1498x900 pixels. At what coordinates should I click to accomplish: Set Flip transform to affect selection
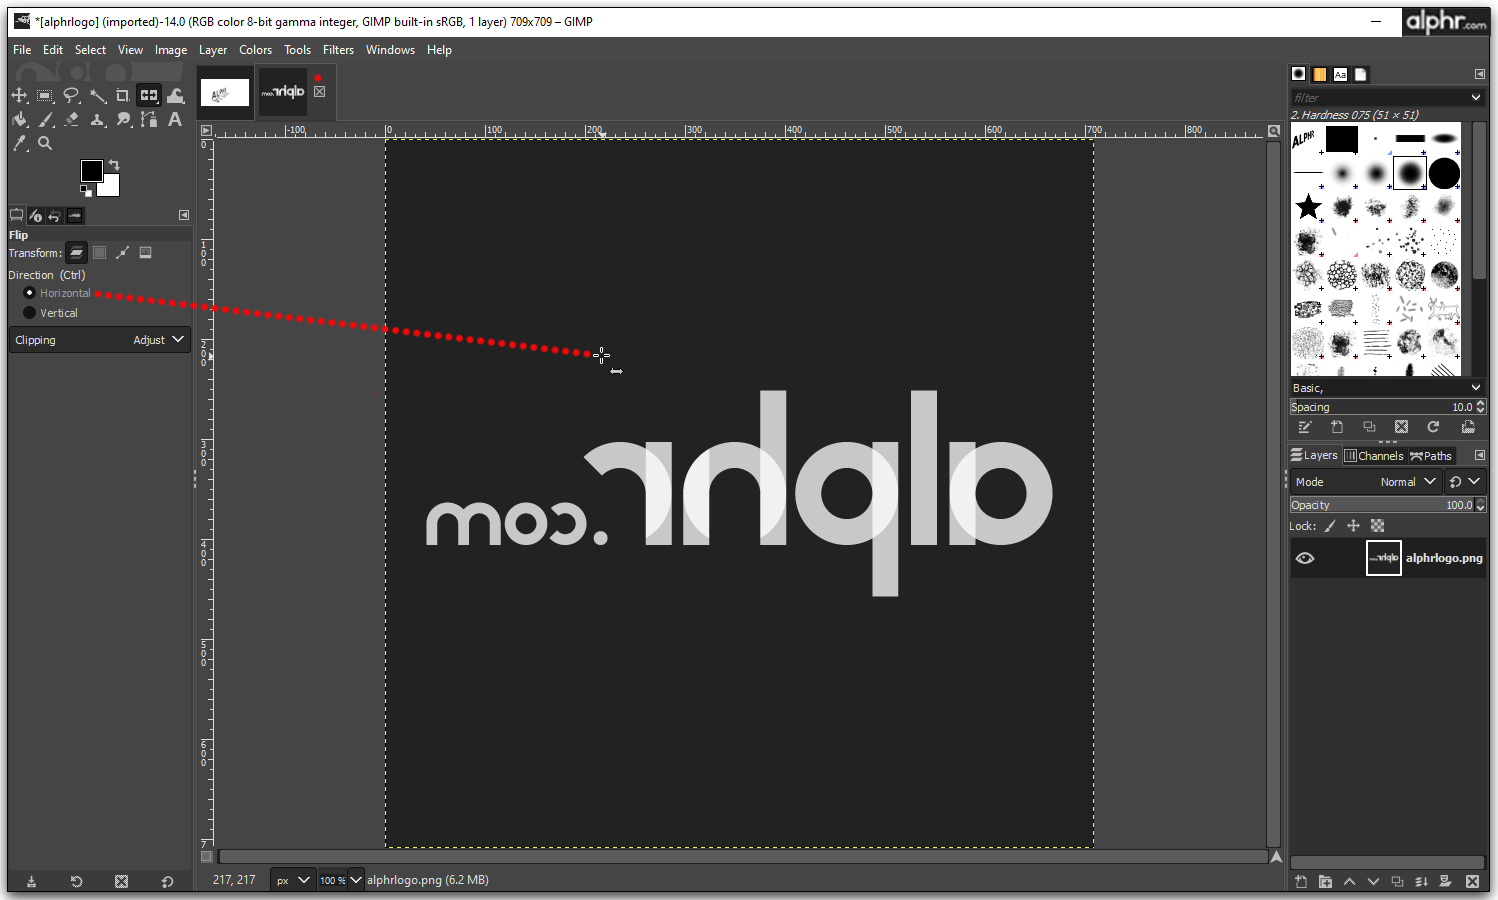click(99, 253)
